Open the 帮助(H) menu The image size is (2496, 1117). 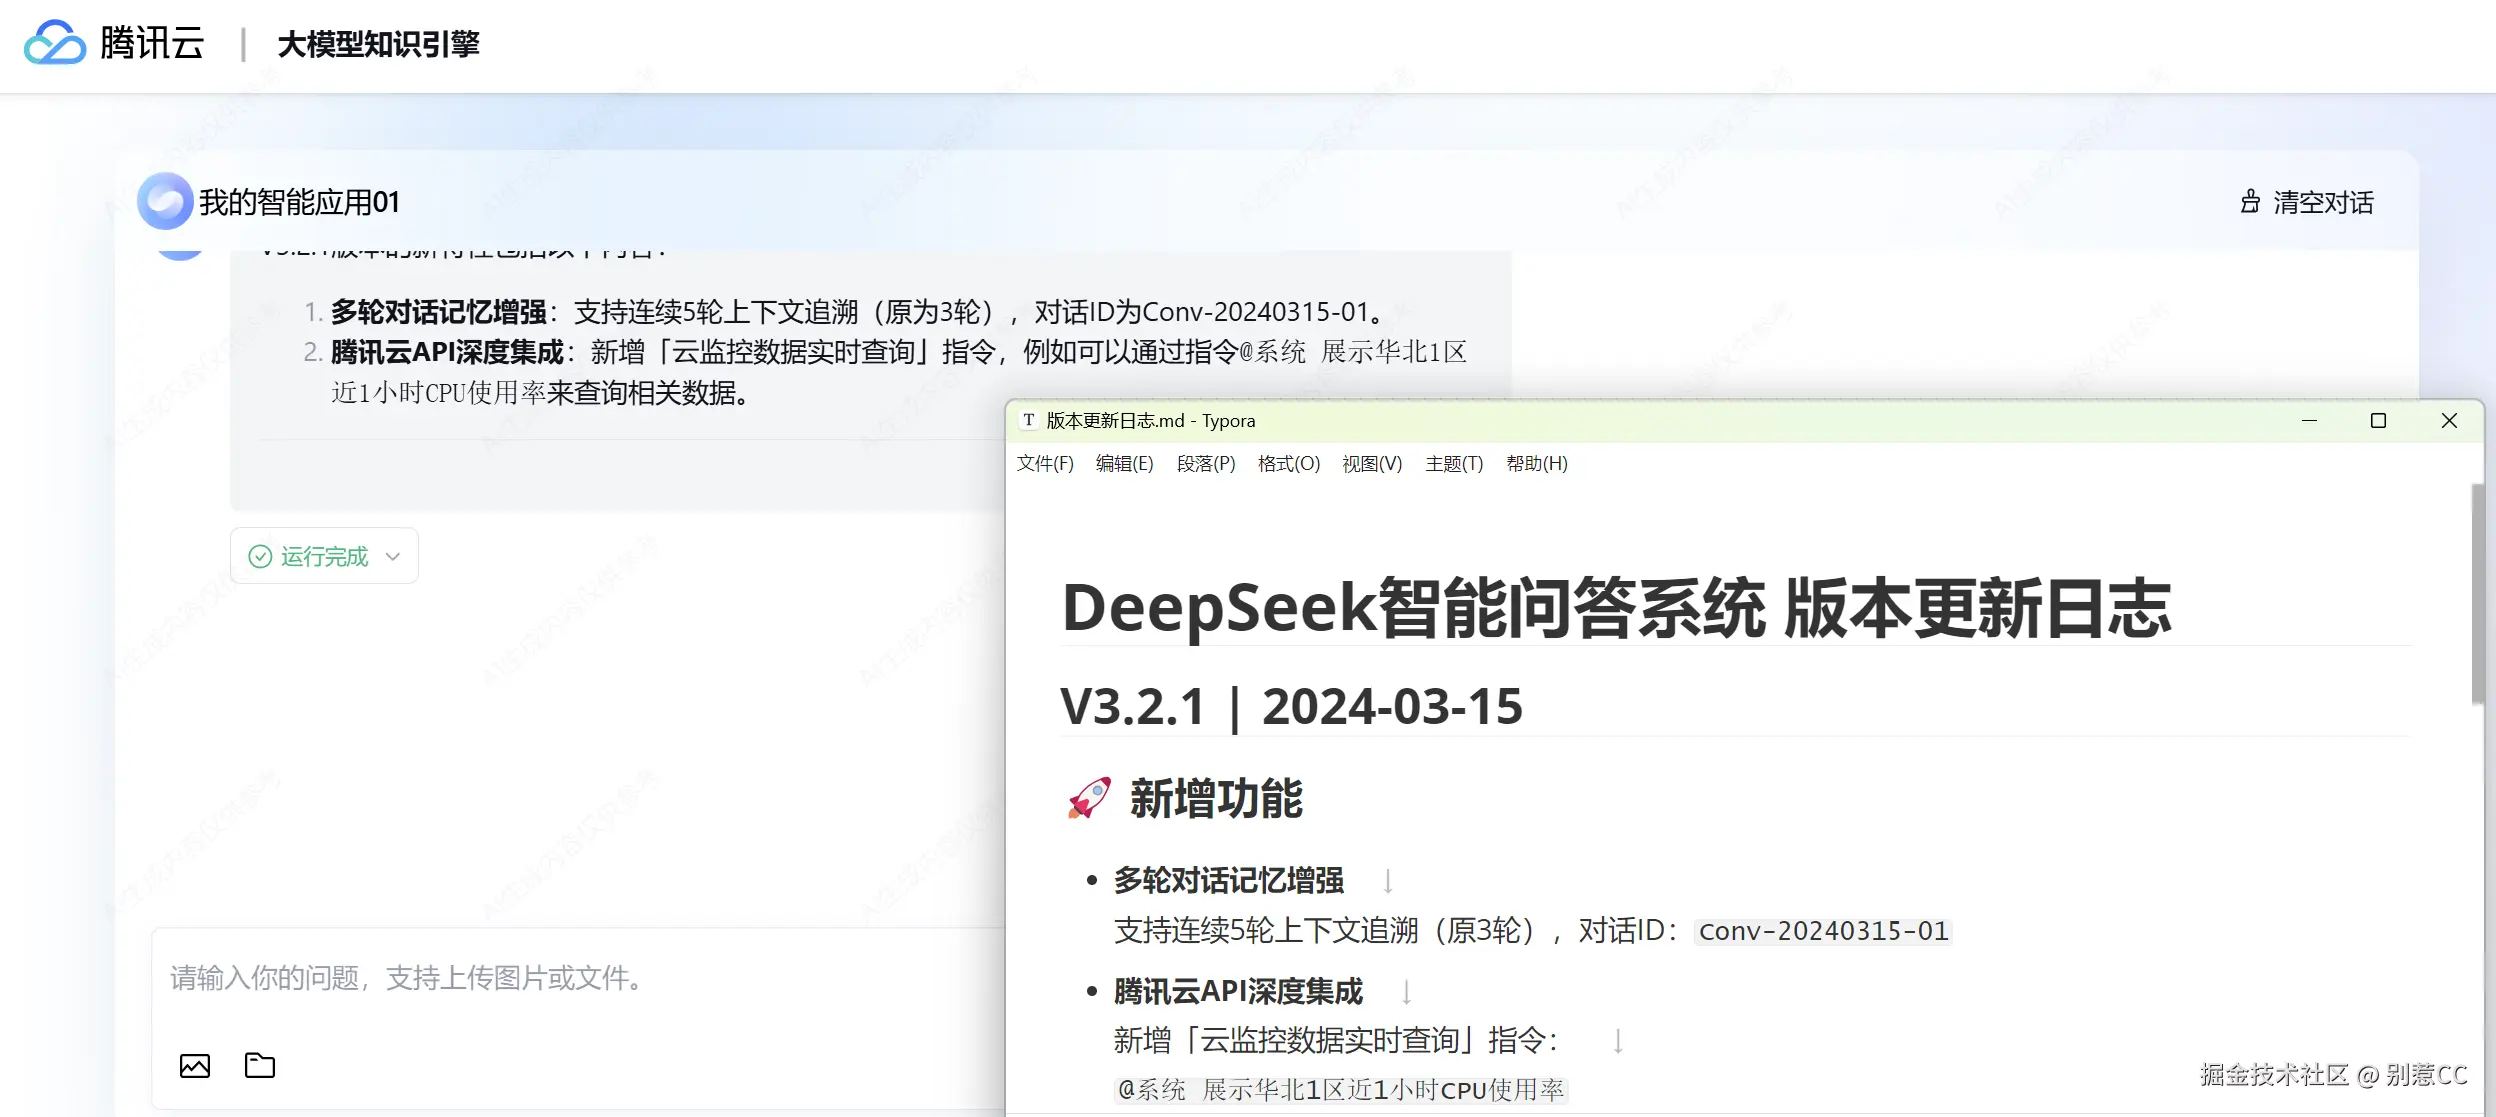1537,464
